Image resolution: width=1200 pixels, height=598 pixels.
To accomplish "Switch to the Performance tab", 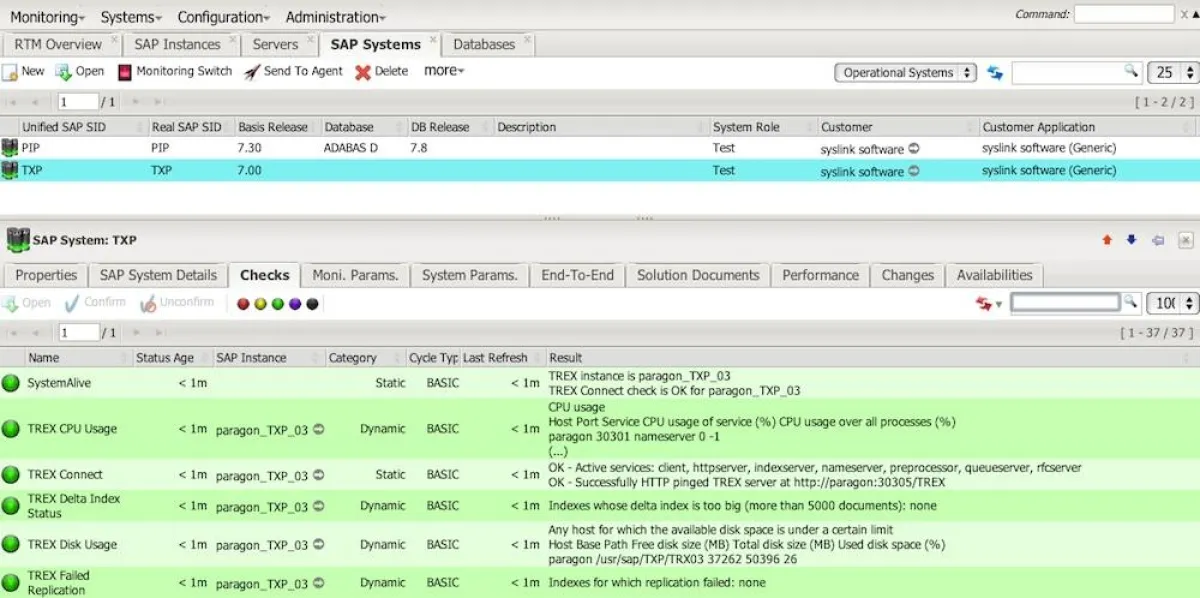I will 820,275.
